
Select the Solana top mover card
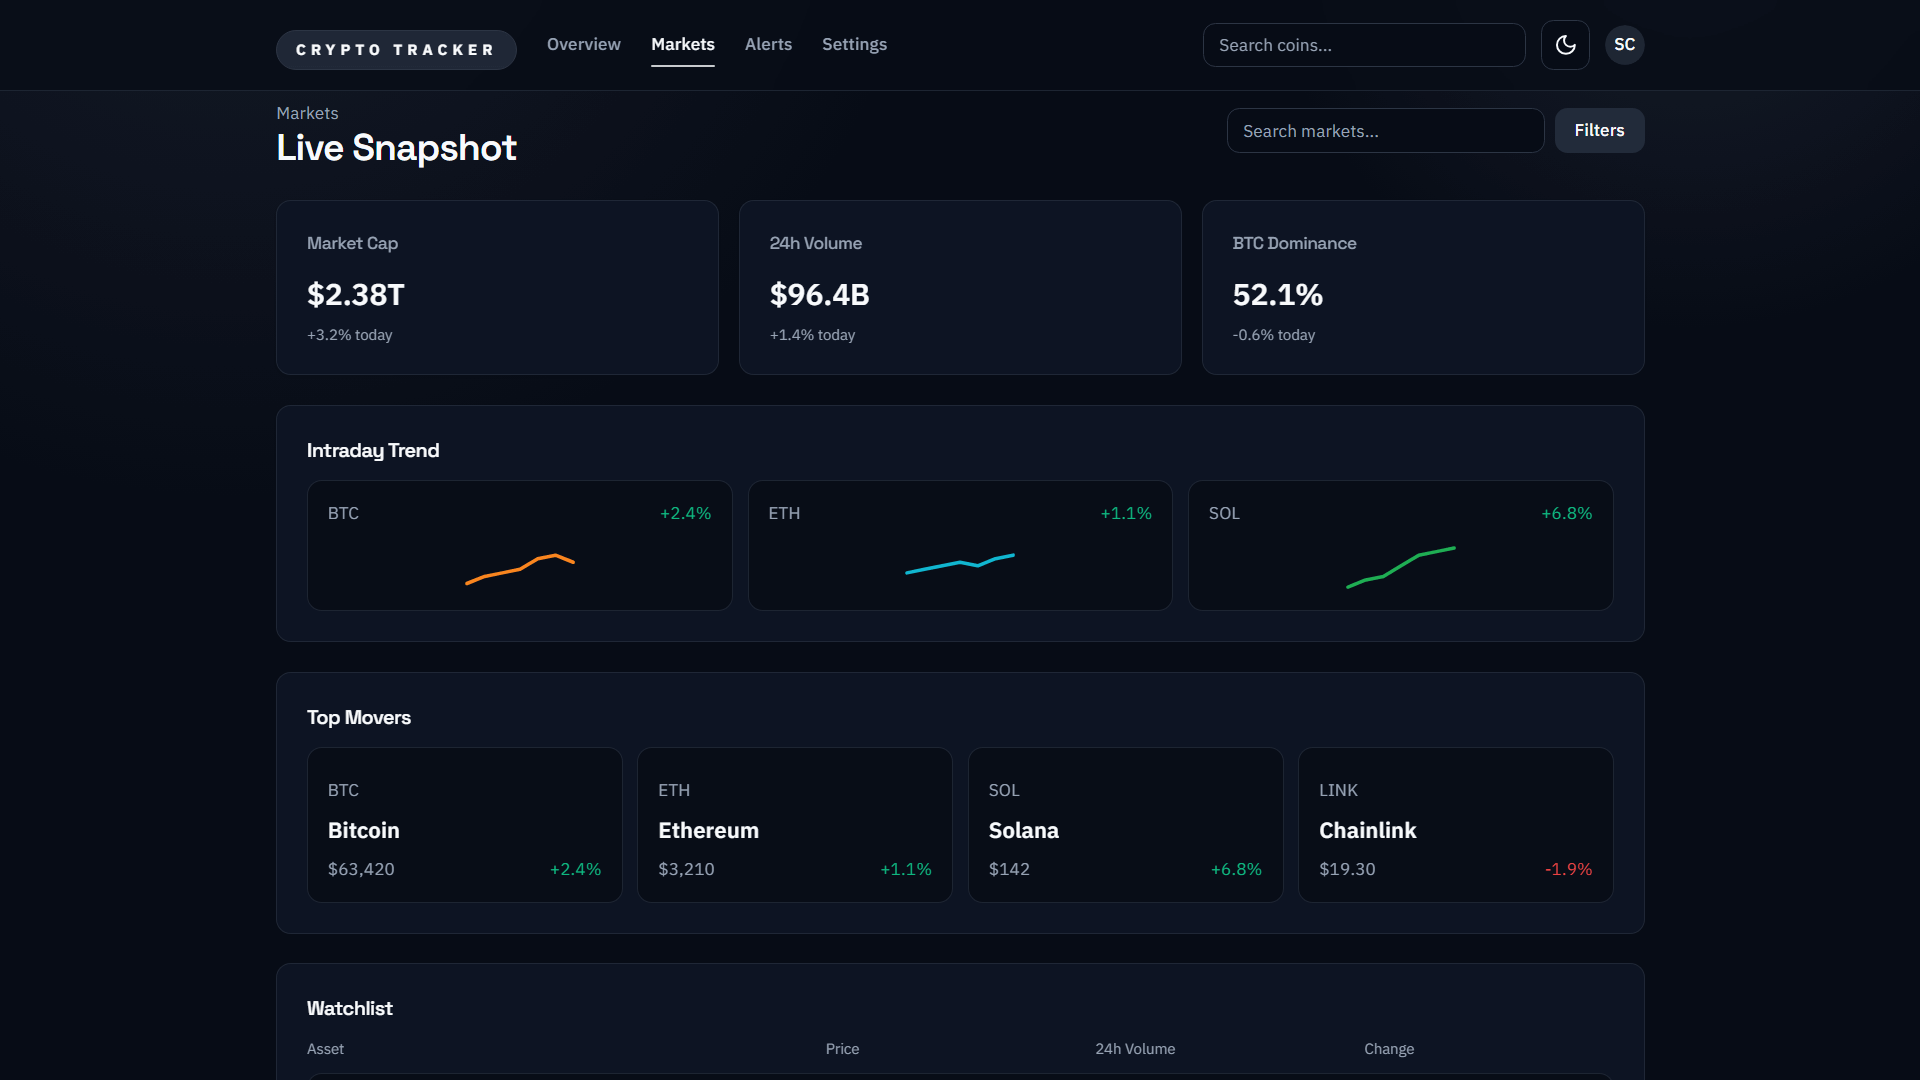pos(1125,825)
